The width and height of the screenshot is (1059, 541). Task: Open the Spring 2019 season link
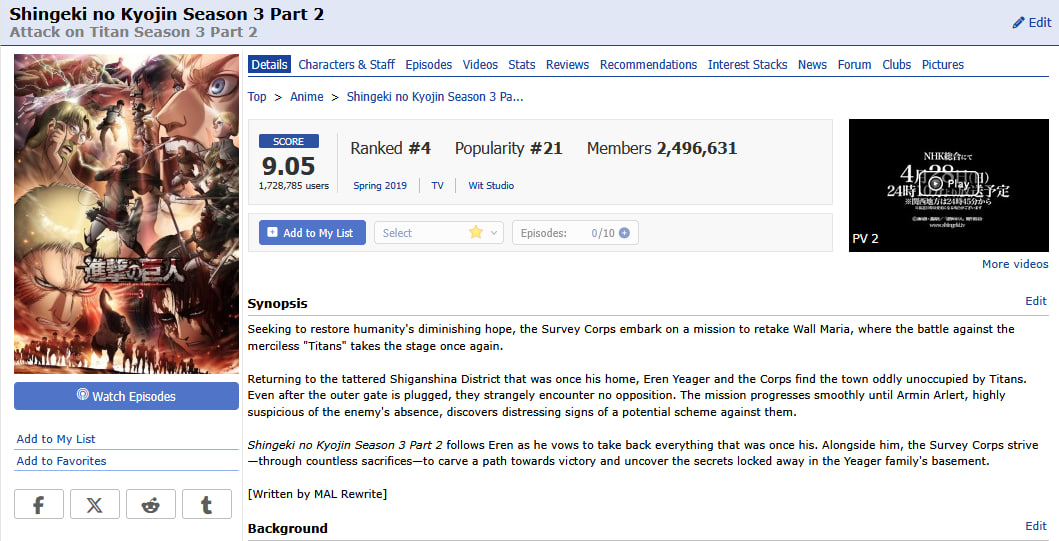[380, 186]
